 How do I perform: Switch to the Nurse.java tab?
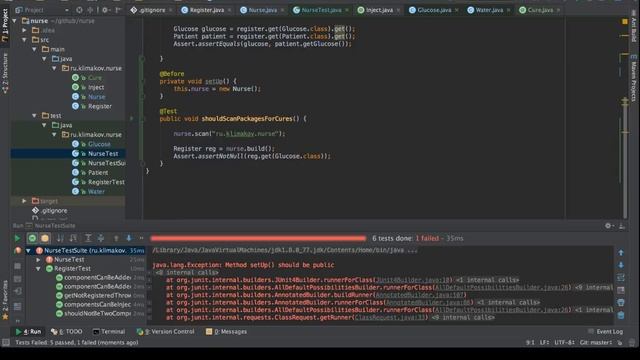pos(262,10)
